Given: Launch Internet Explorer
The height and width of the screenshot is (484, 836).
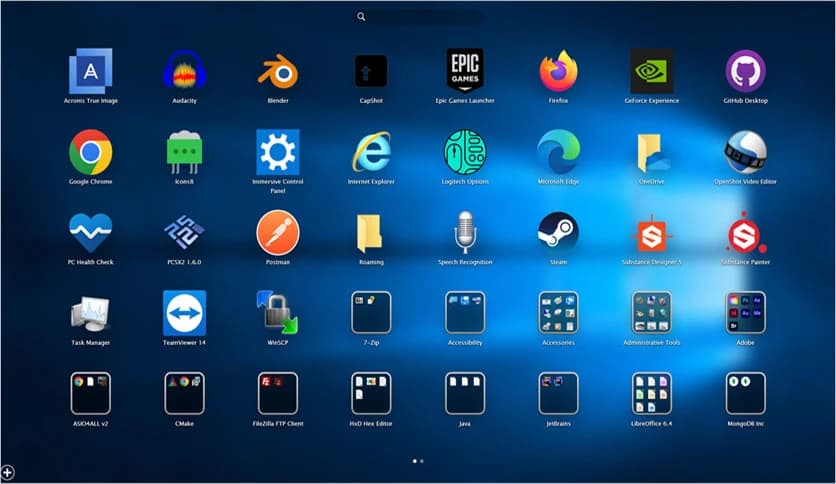Looking at the screenshot, I should pos(371,152).
